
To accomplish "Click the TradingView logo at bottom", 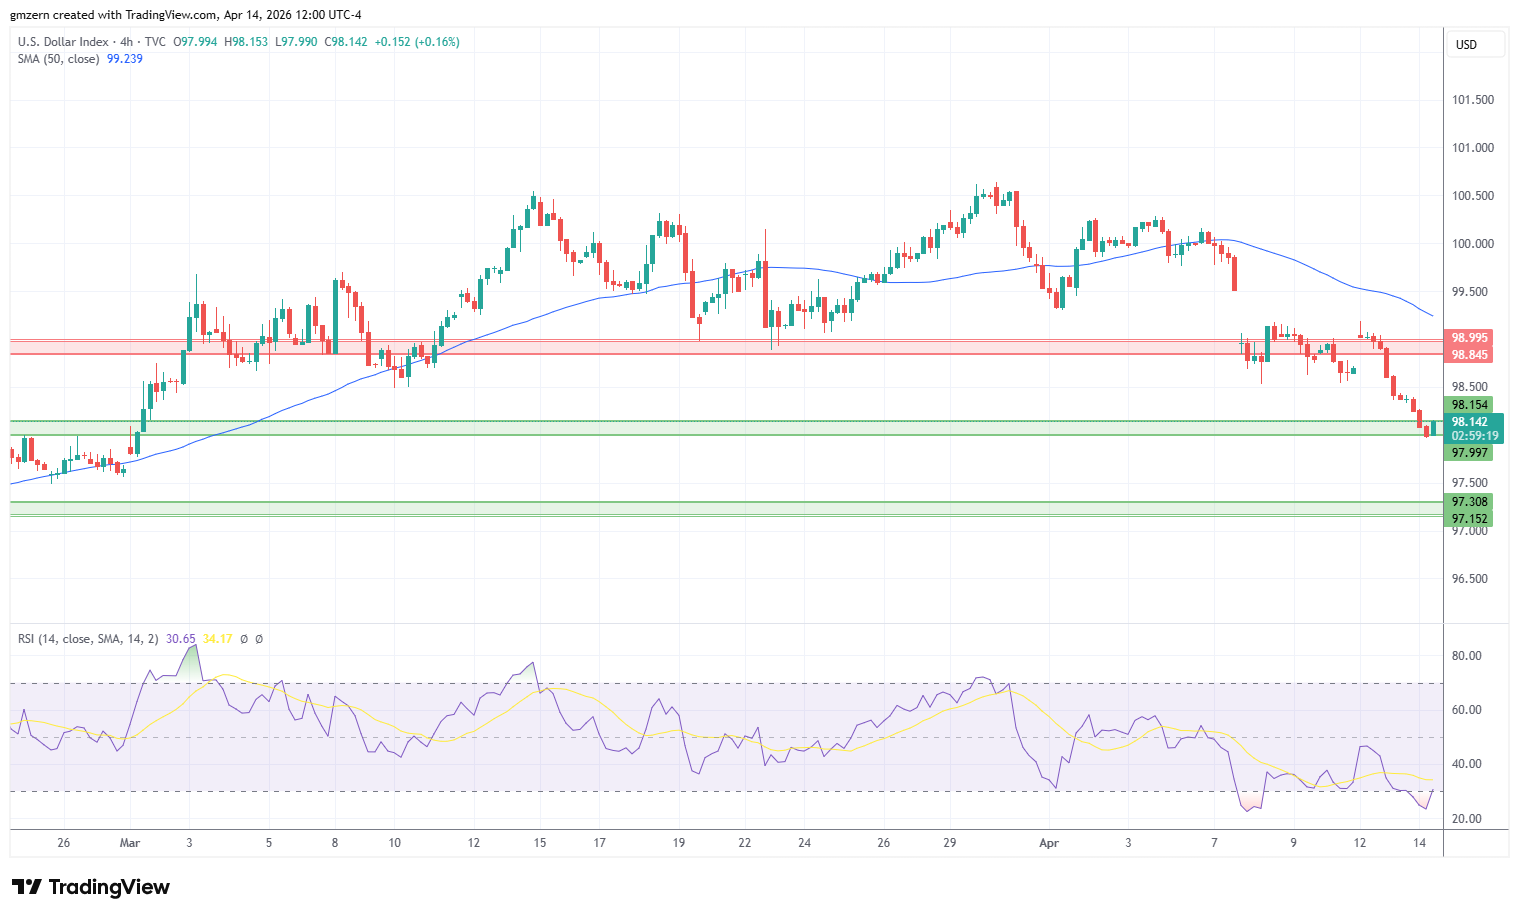I will (91, 887).
